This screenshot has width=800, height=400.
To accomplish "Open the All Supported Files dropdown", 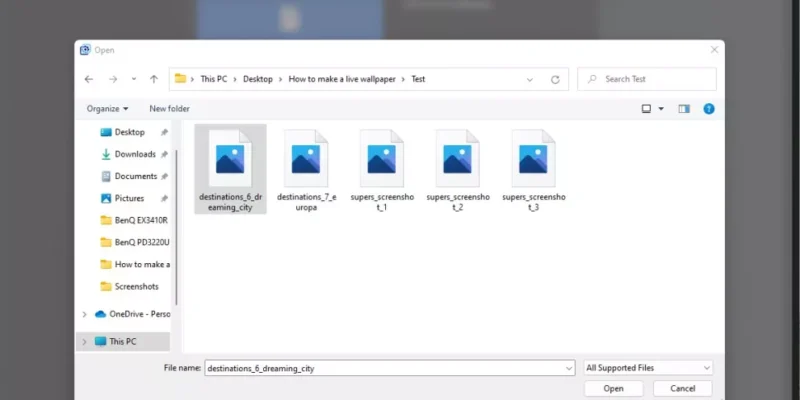I will pos(648,368).
